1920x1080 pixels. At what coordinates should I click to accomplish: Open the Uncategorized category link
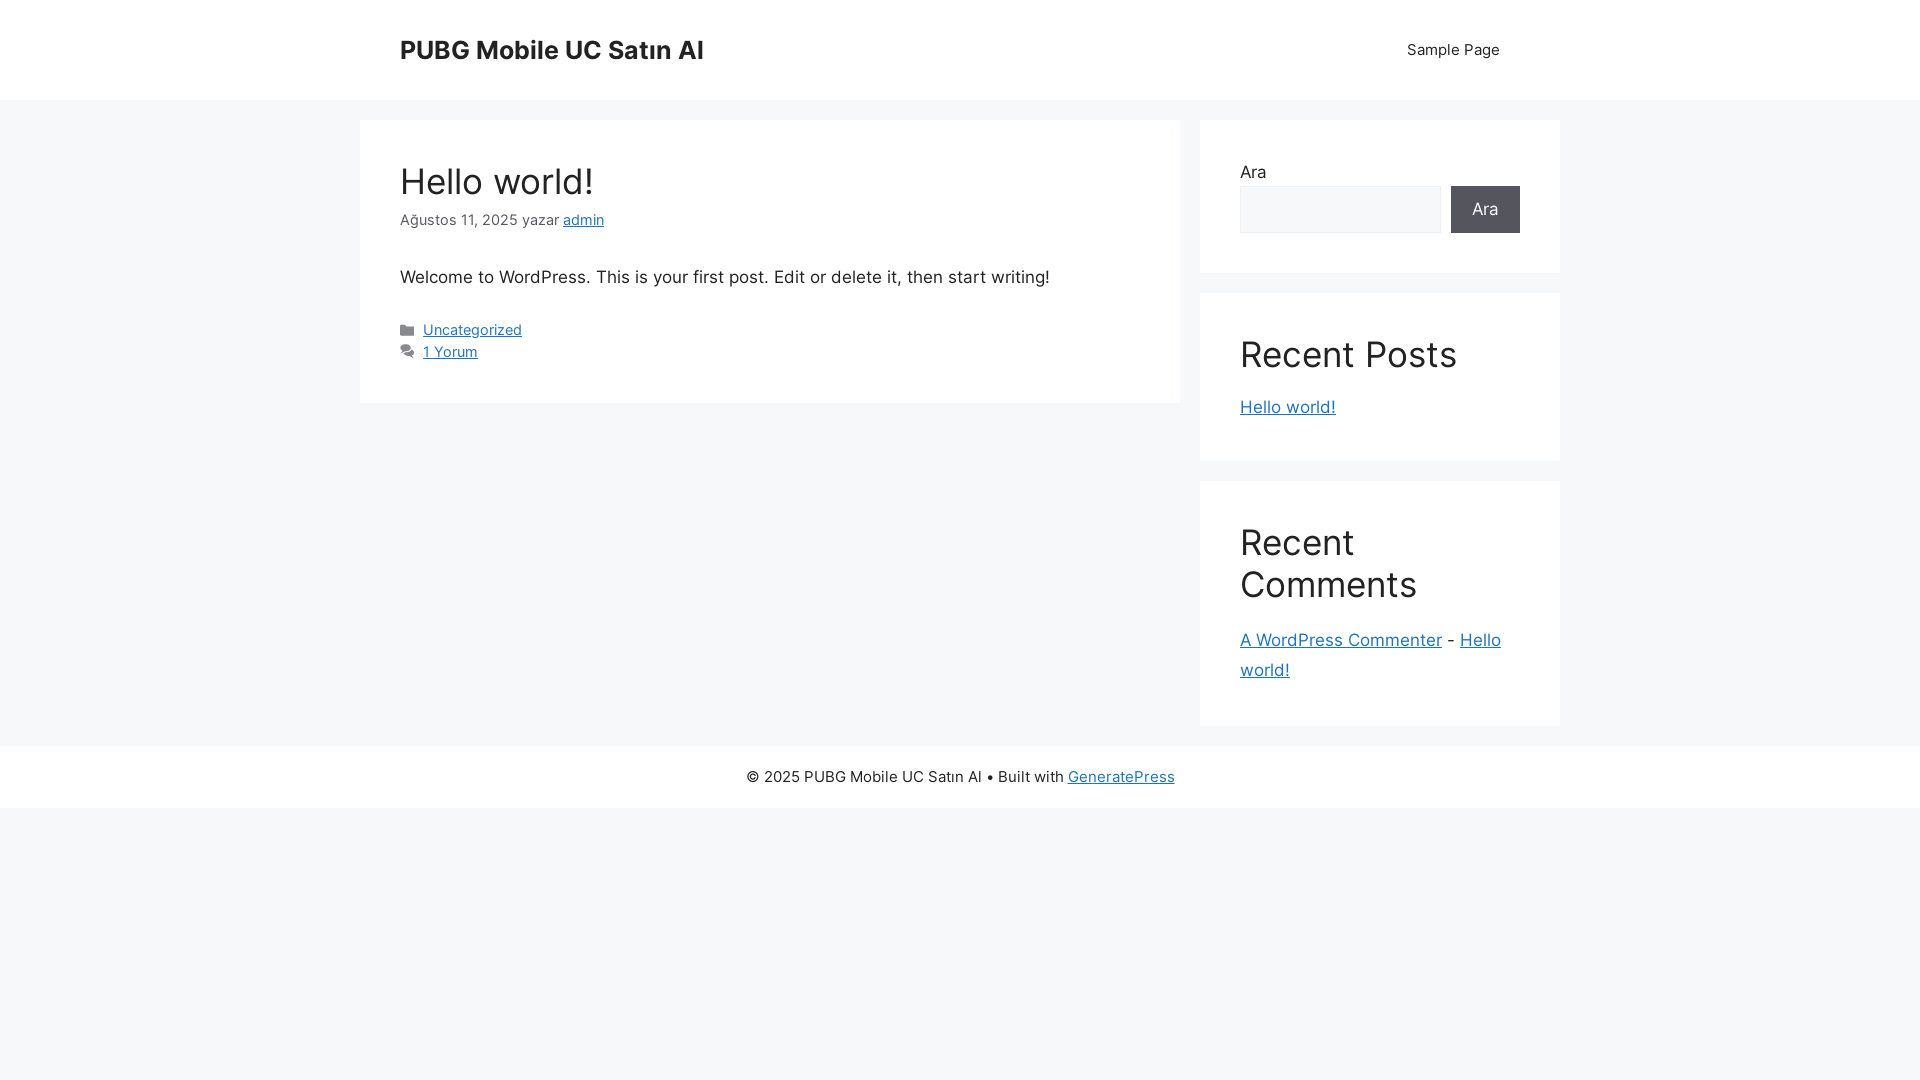[472, 330]
